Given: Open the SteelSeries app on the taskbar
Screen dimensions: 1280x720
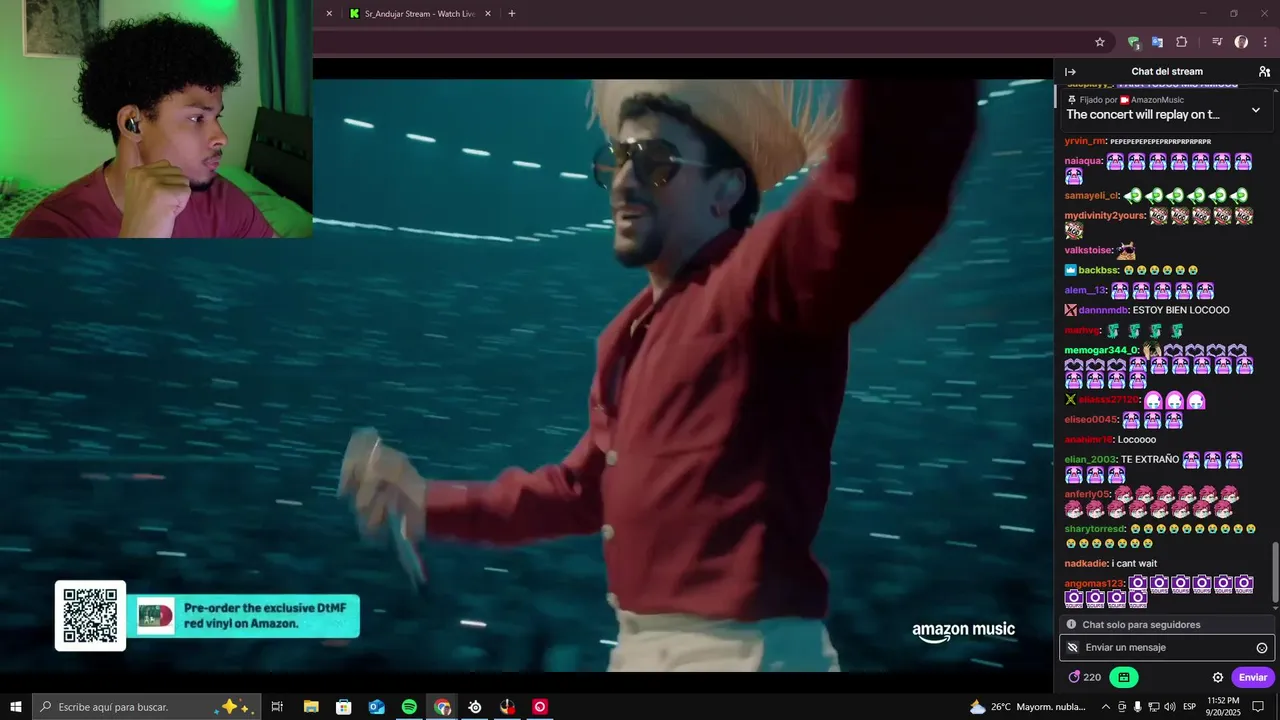Looking at the screenshot, I should (475, 707).
